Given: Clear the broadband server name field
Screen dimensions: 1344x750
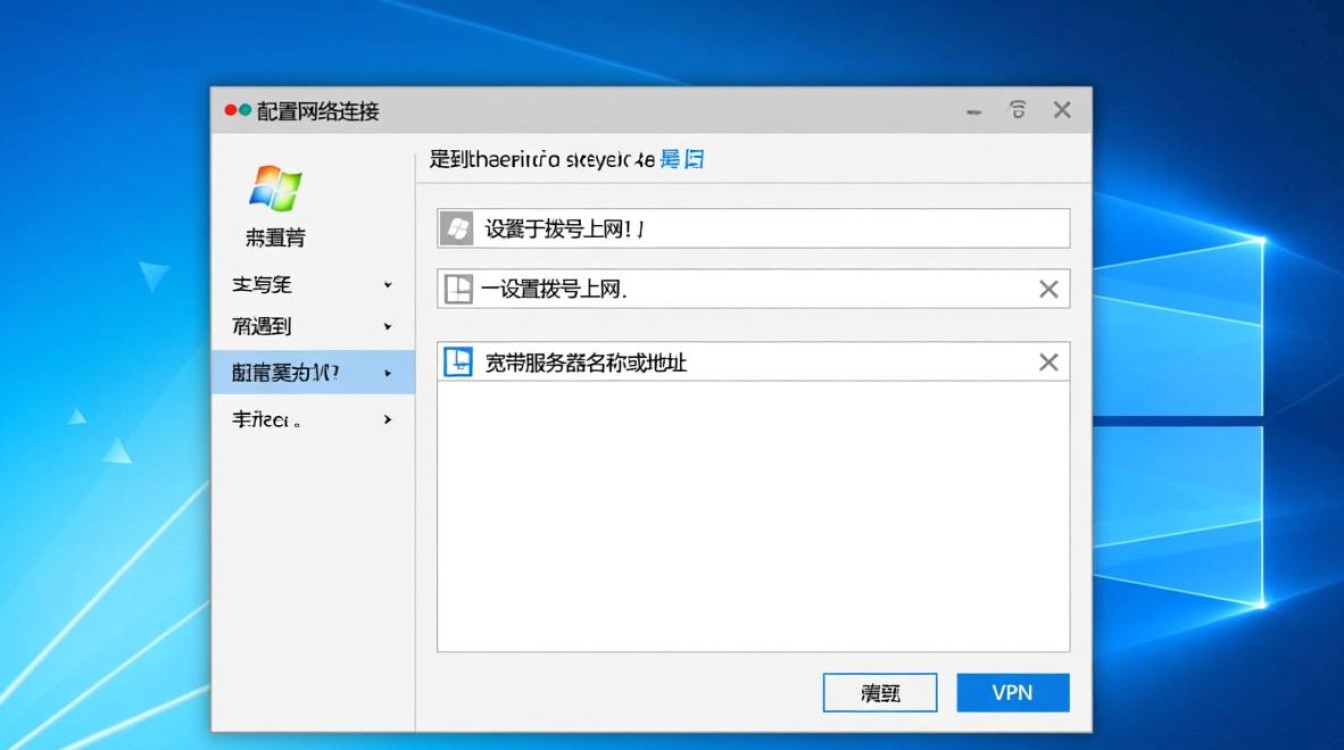Looking at the screenshot, I should click(x=1048, y=362).
